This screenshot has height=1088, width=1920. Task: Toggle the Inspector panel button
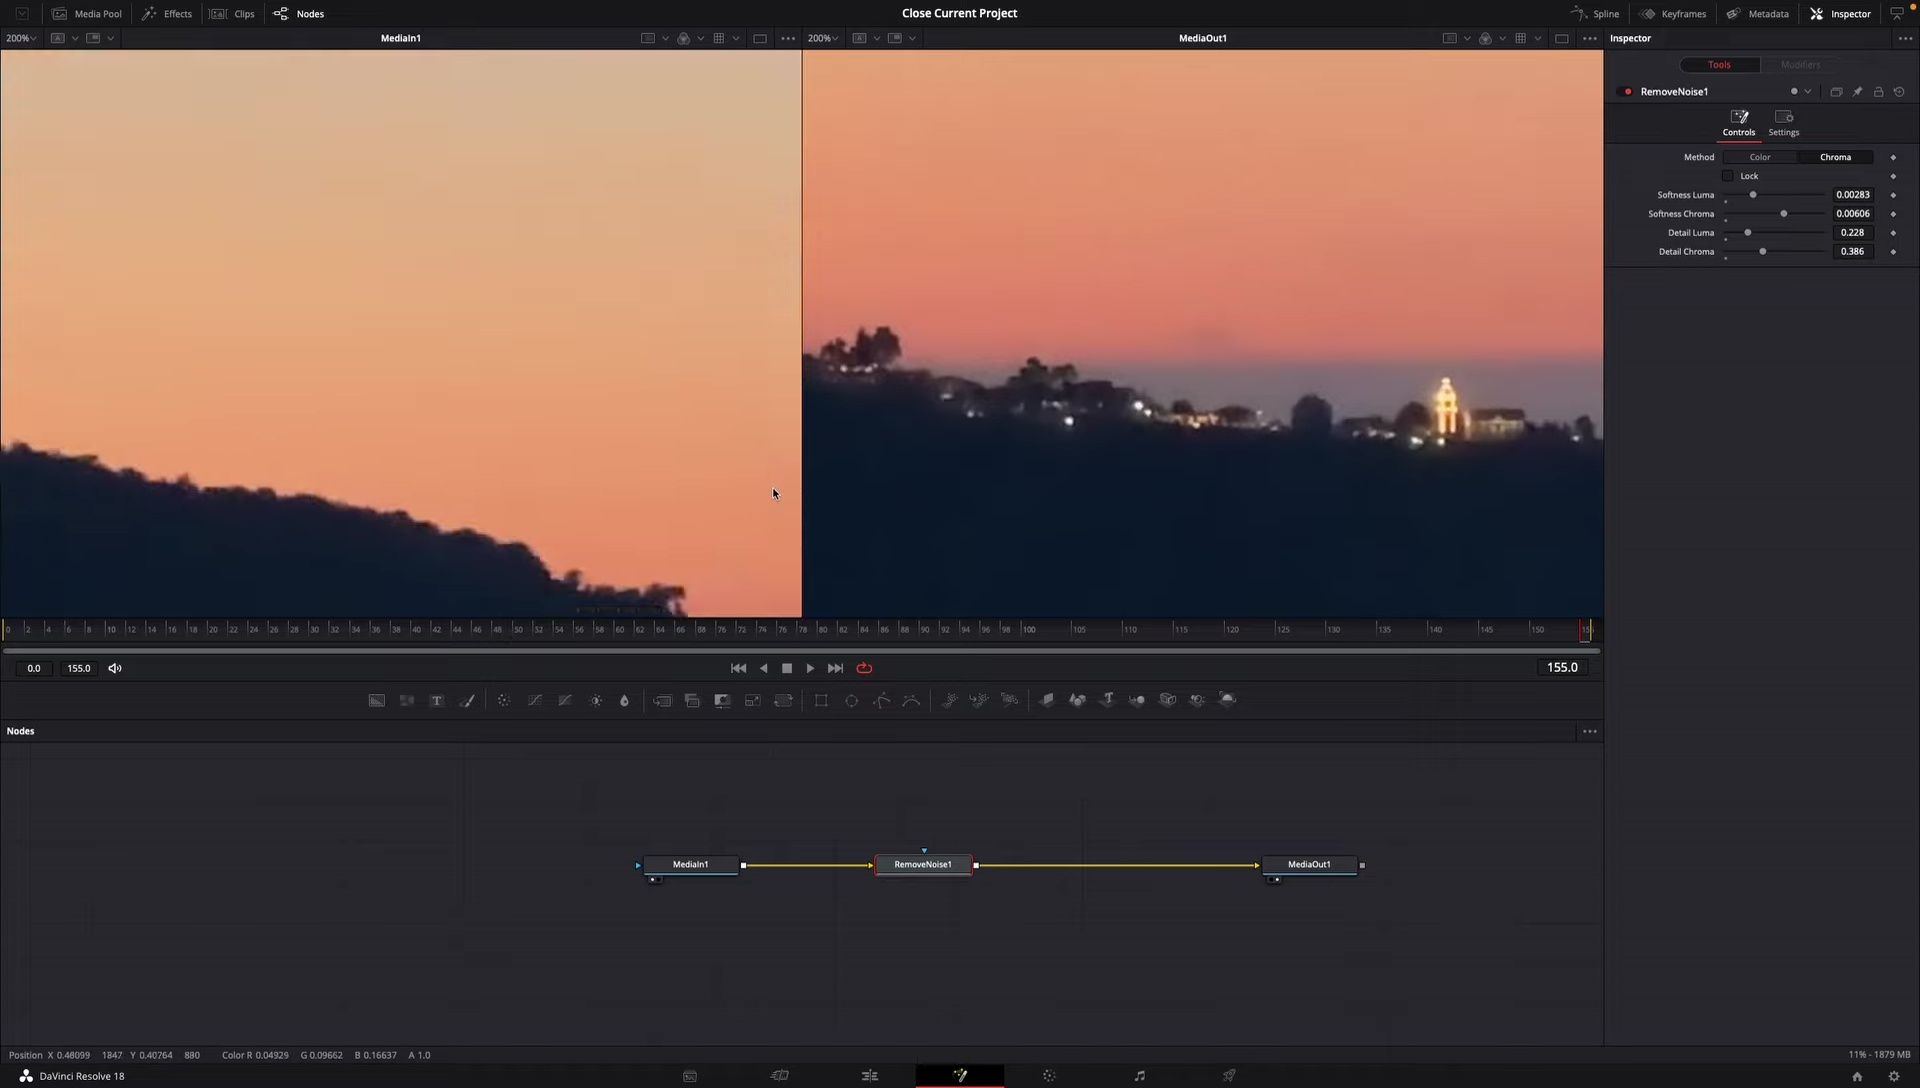[x=1840, y=14]
